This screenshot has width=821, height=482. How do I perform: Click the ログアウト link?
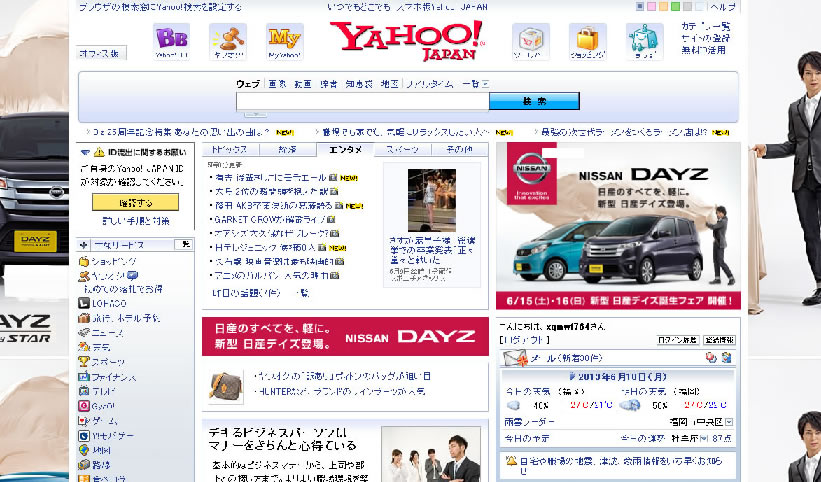point(524,340)
